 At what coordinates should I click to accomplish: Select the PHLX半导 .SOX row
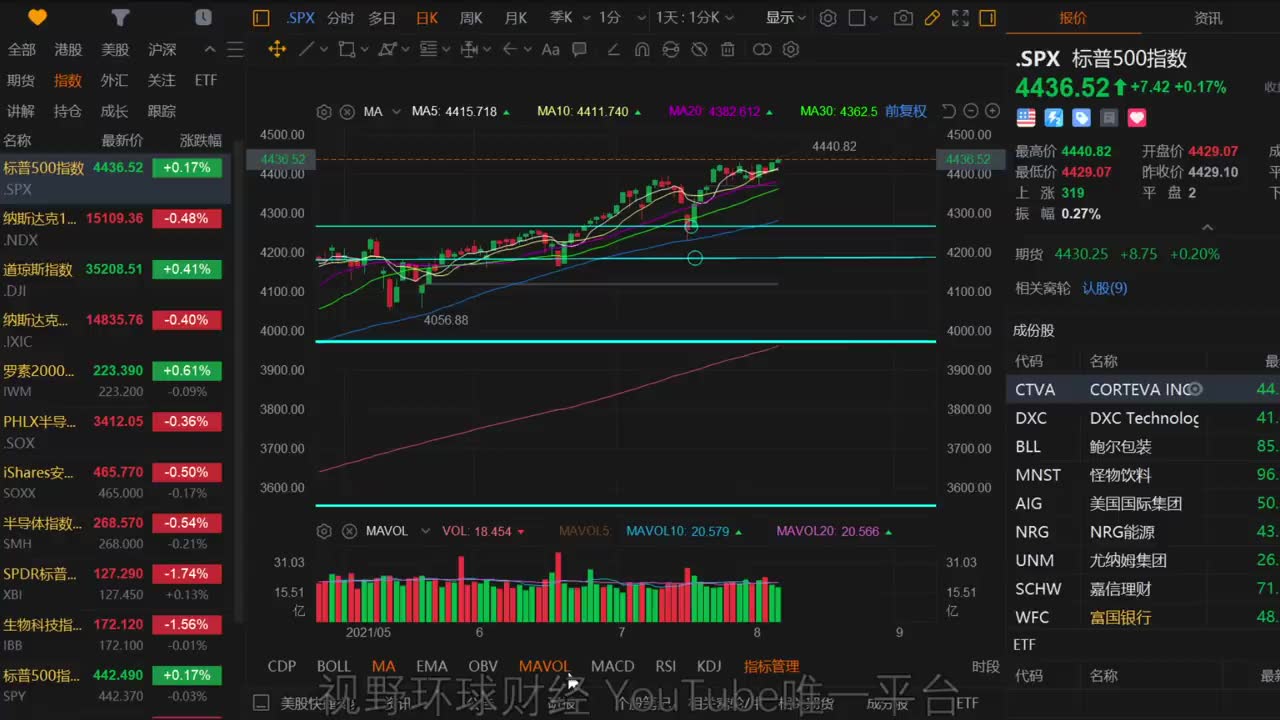pos(115,432)
